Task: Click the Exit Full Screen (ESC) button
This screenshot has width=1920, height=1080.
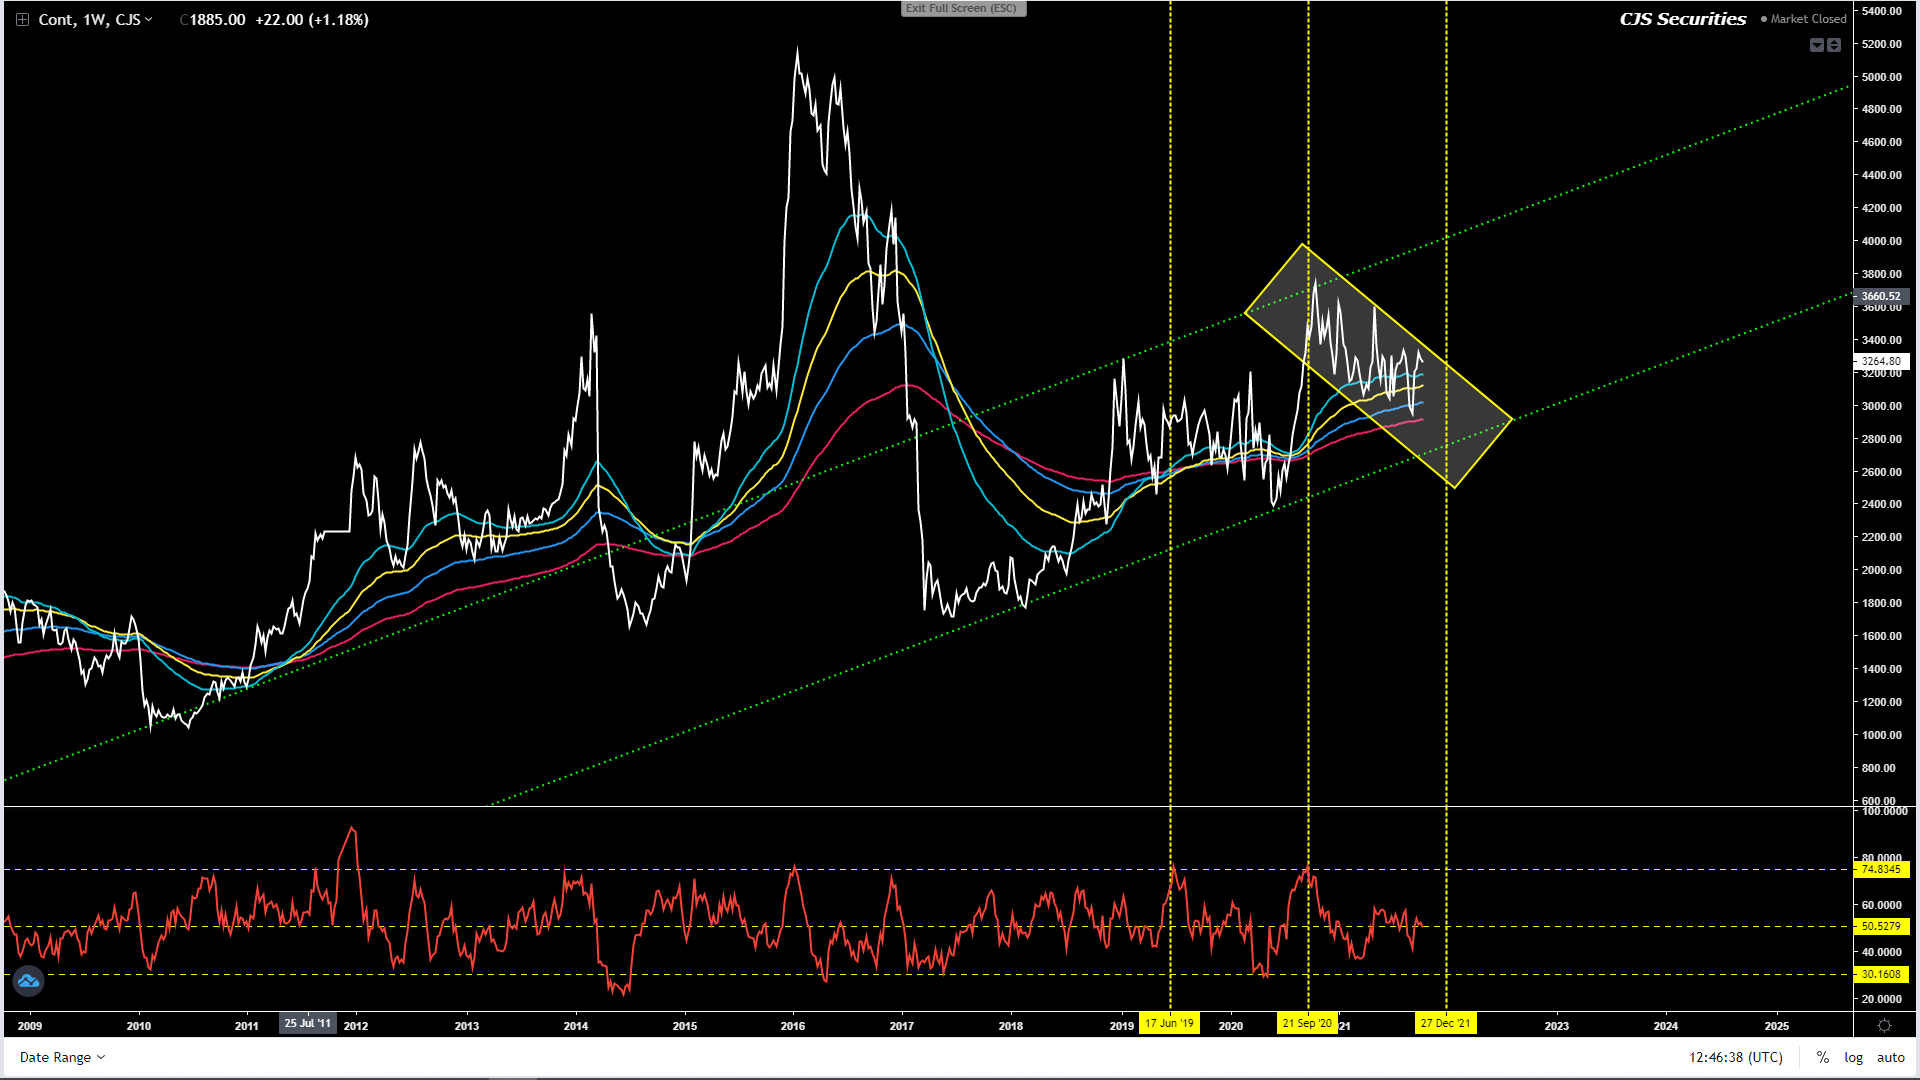Action: (961, 8)
